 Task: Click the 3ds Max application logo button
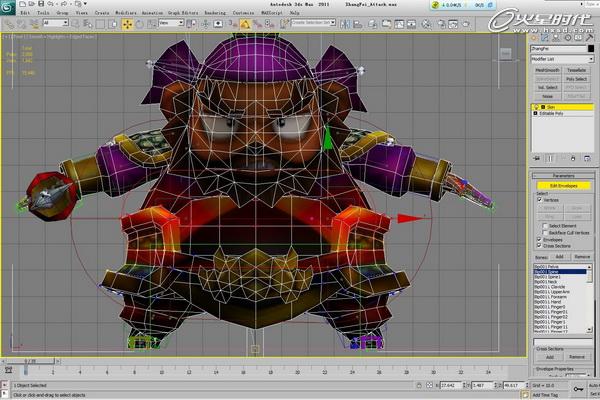point(7,7)
